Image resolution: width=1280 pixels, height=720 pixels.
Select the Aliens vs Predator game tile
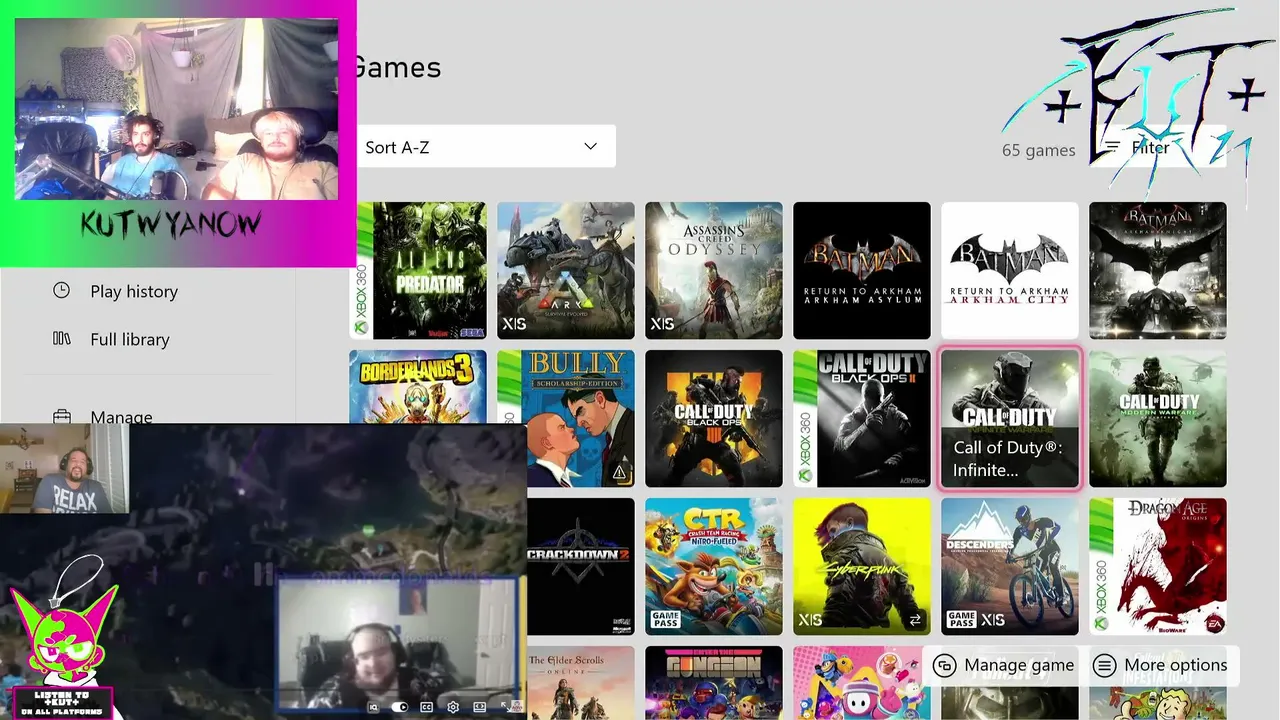[418, 270]
